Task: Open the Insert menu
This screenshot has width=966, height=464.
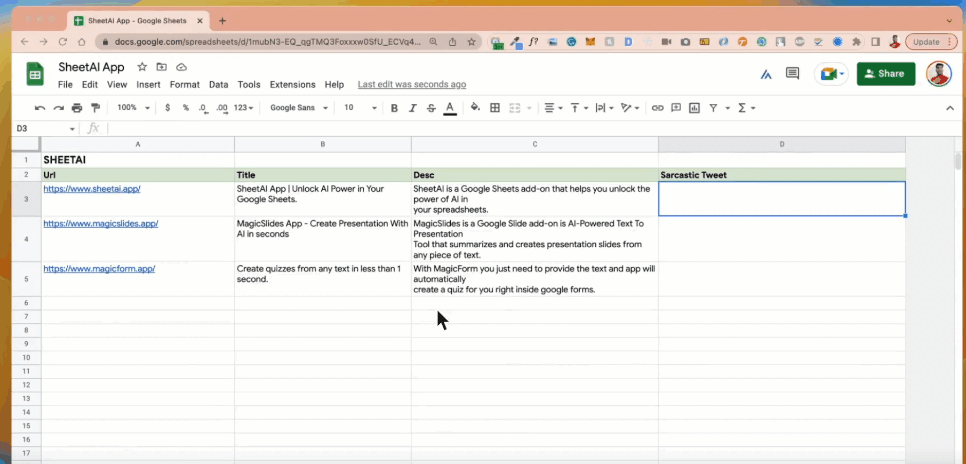Action: click(x=148, y=84)
